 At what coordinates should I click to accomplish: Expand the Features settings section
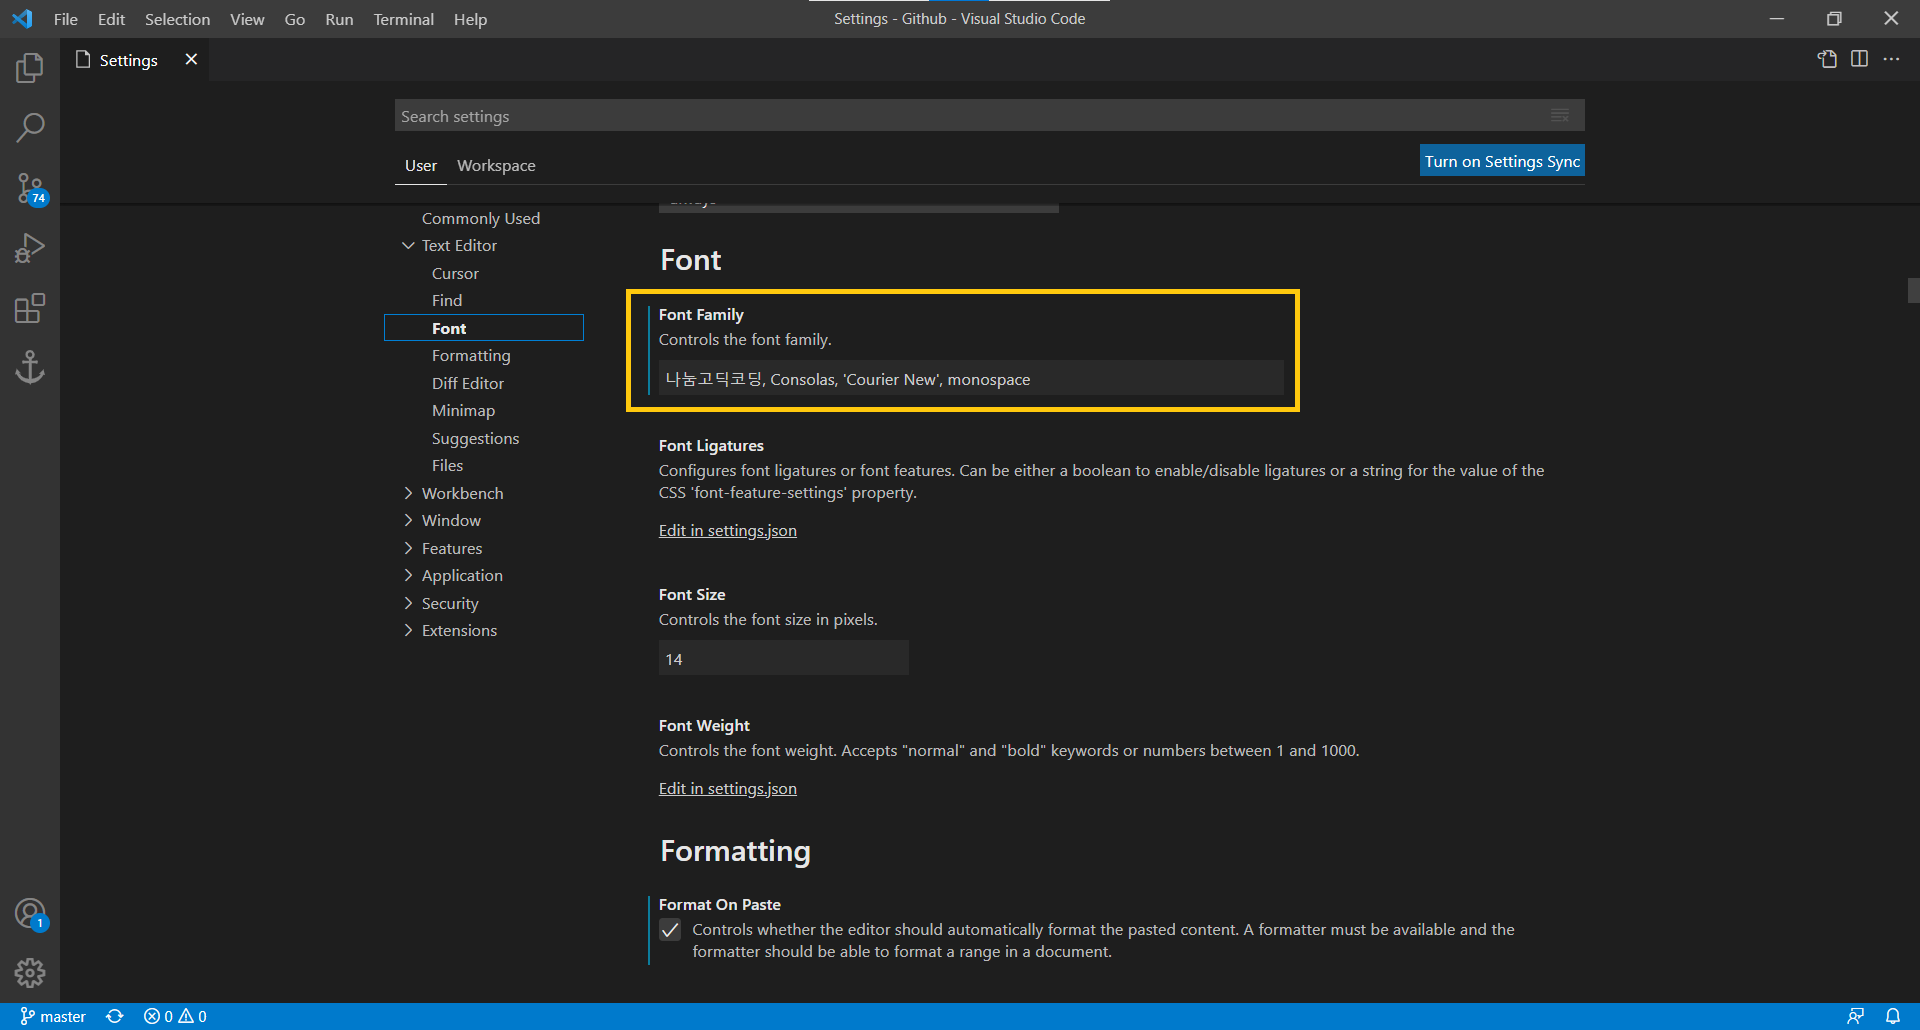point(408,548)
